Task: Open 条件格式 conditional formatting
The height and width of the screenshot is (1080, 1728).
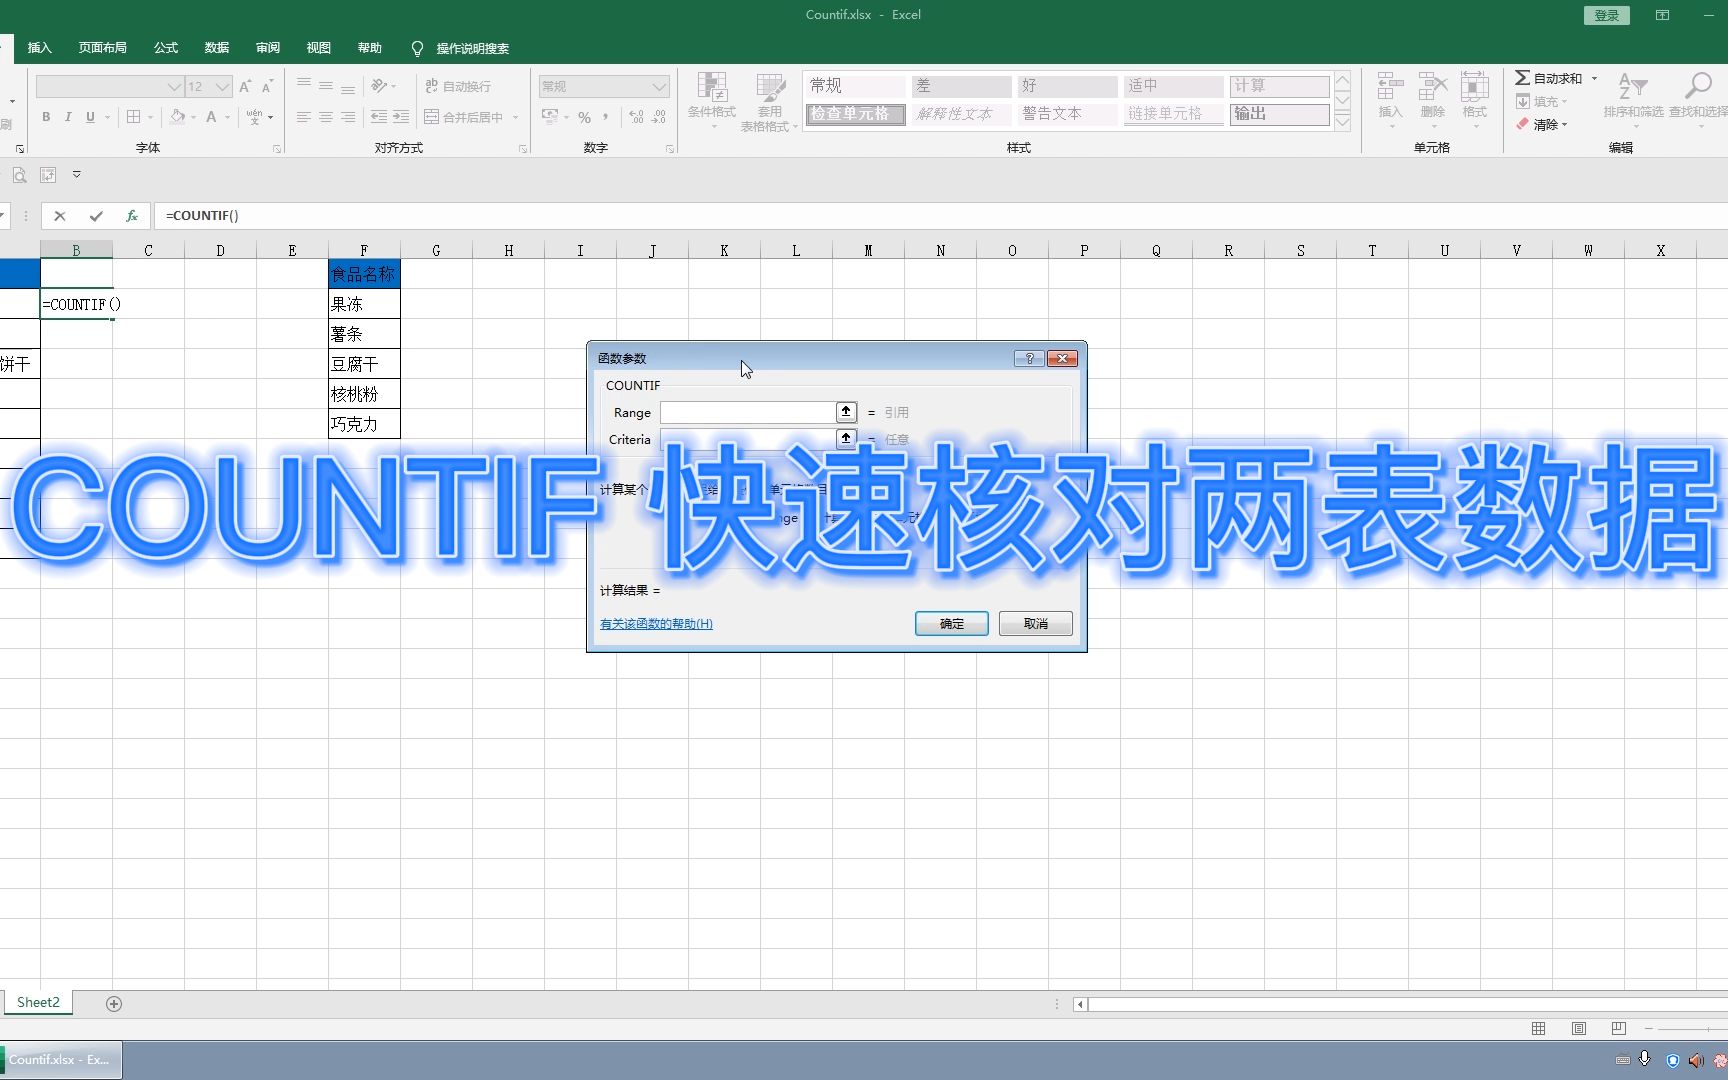Action: (712, 101)
